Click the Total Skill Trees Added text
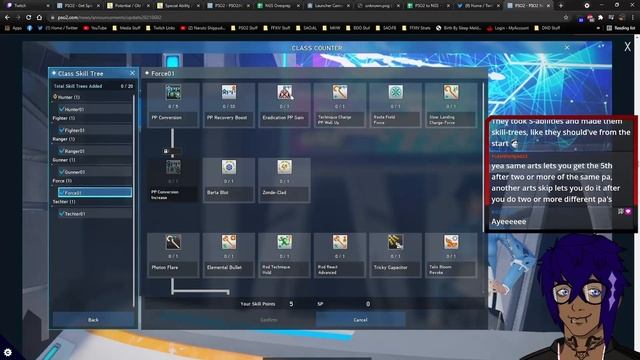640x360 pixels. pos(78,86)
